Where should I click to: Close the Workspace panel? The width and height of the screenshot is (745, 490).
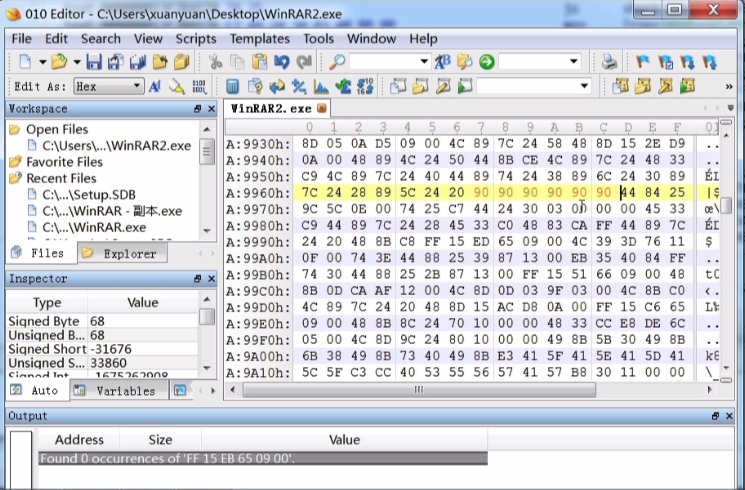click(x=211, y=109)
